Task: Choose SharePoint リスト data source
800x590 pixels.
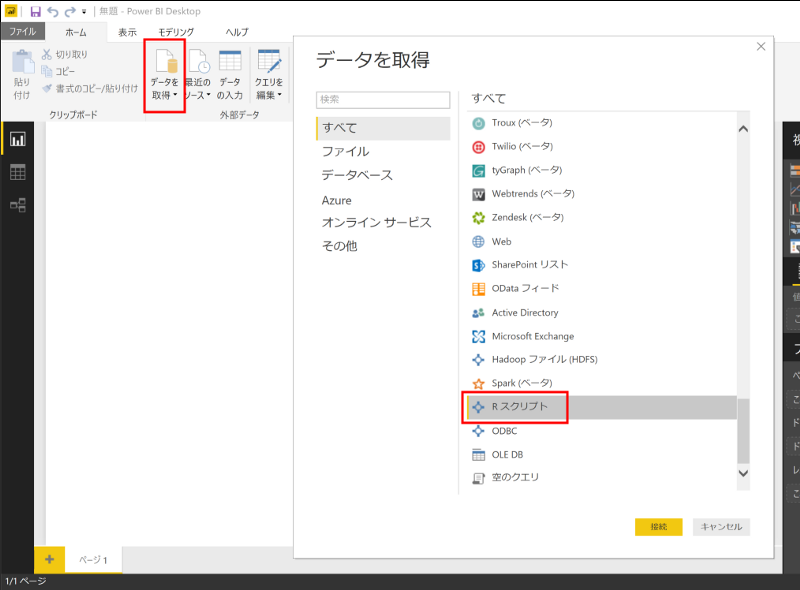Action: (x=602, y=265)
